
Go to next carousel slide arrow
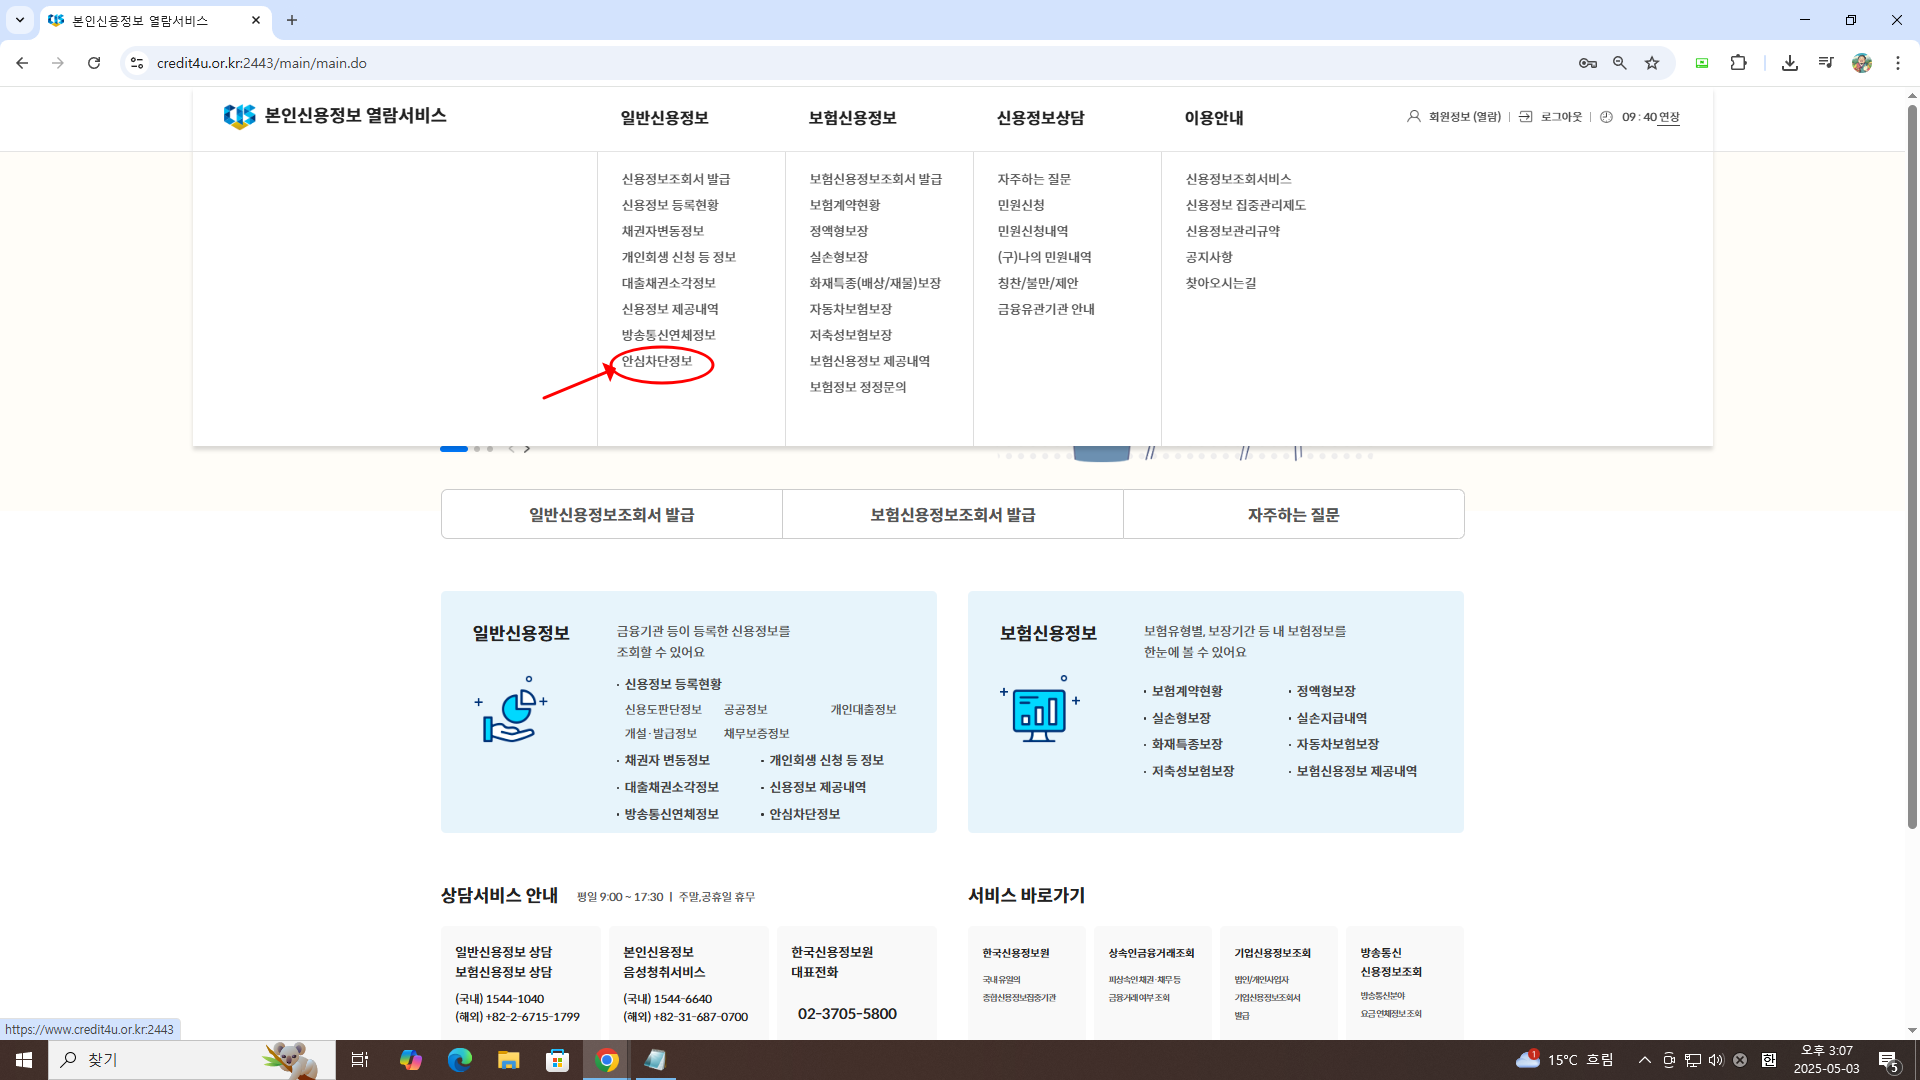[527, 449]
